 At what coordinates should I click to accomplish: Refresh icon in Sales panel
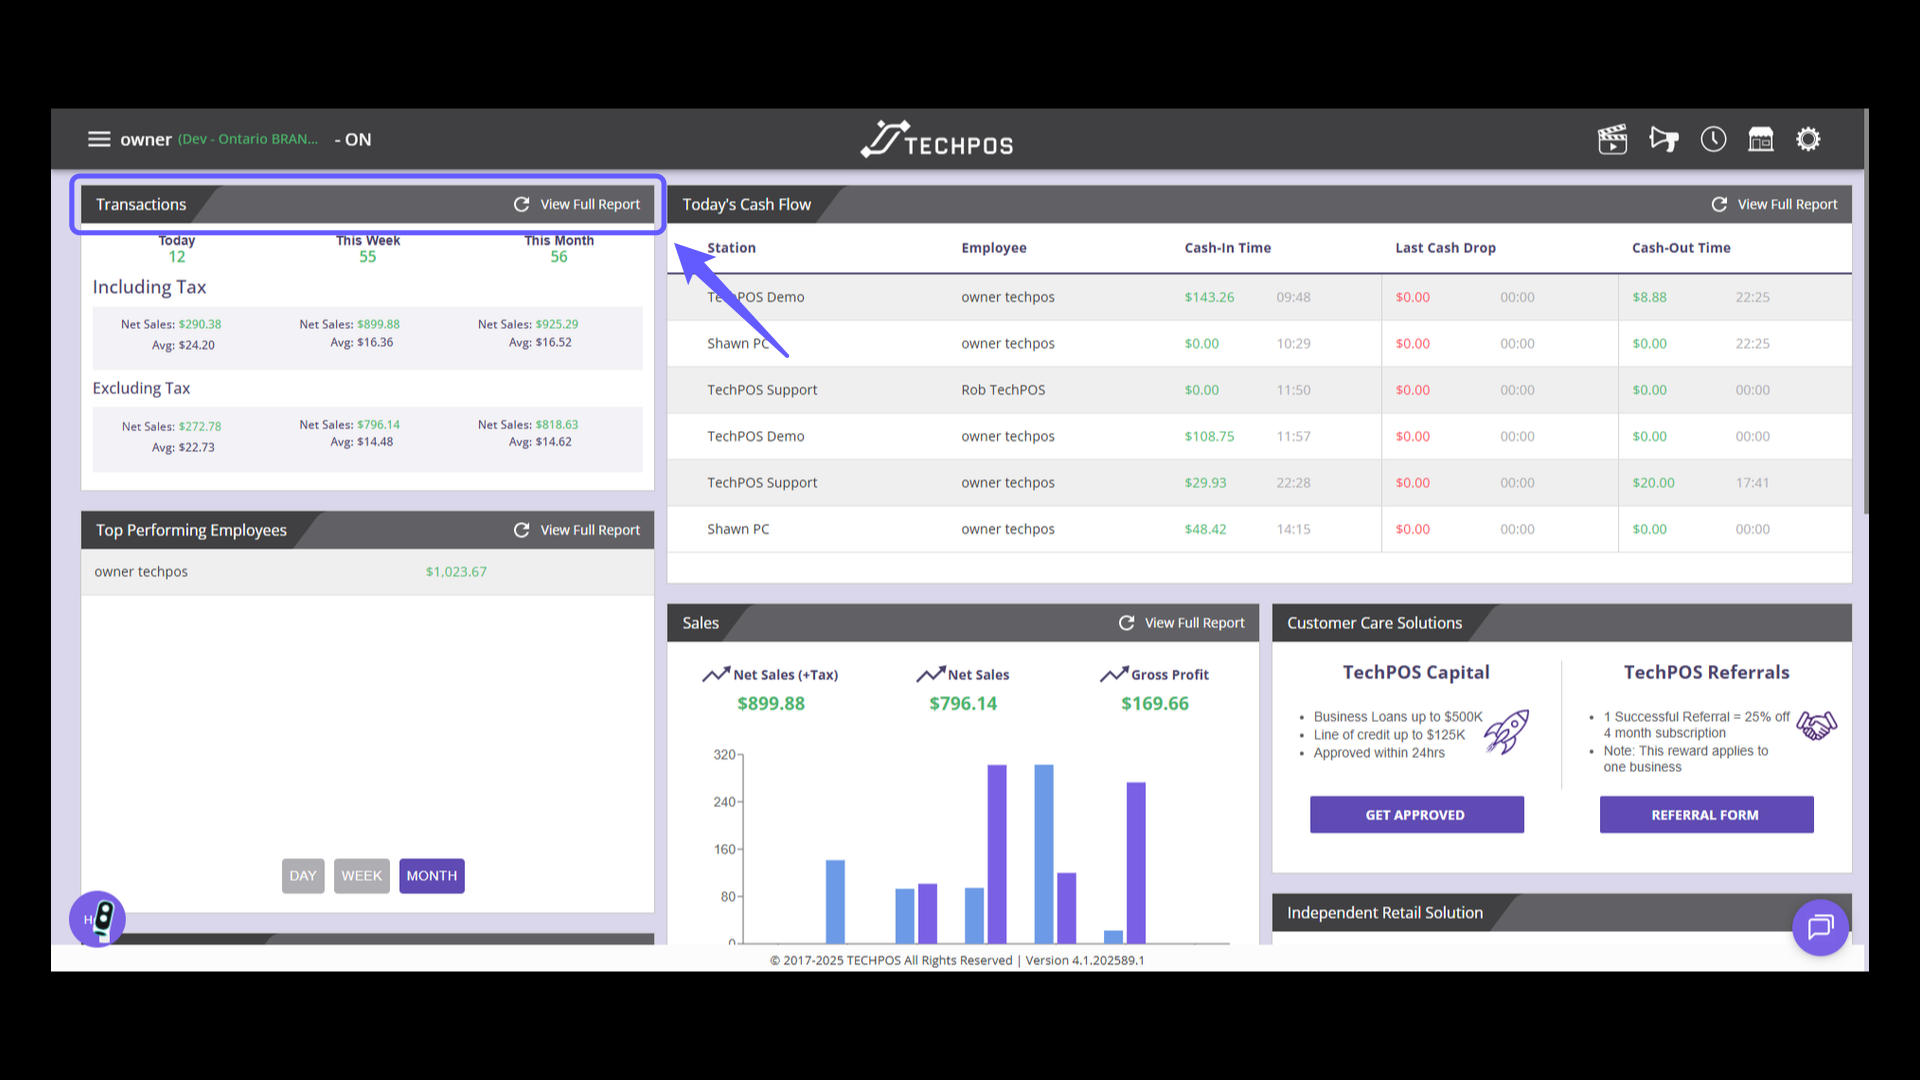coord(1126,623)
